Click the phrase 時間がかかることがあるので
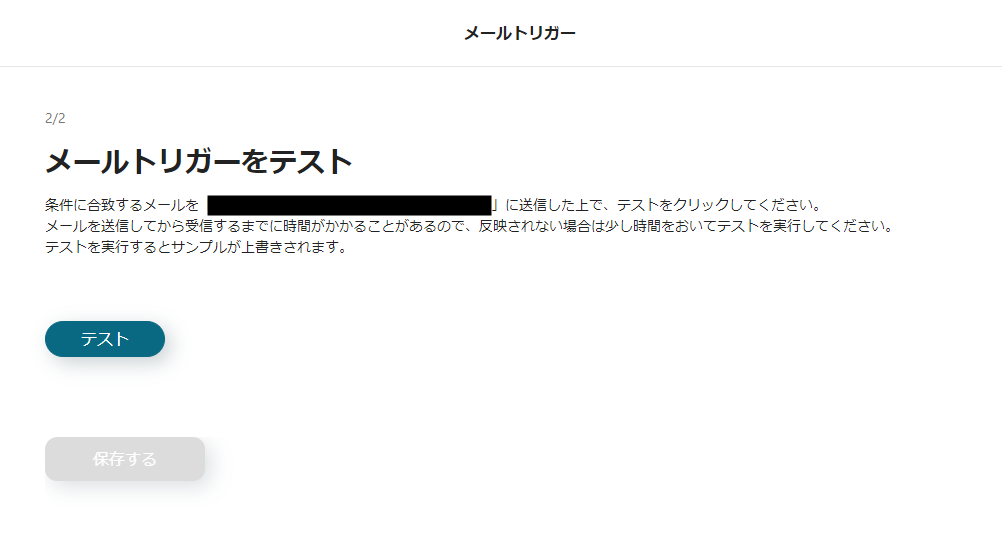This screenshot has height=542, width=1002. click(373, 226)
